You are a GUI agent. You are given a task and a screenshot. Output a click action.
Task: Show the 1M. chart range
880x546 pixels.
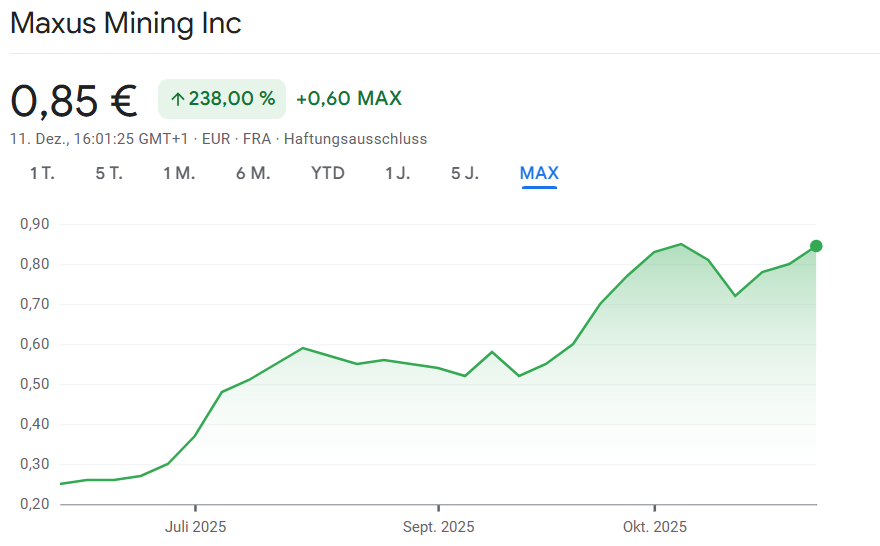(179, 173)
